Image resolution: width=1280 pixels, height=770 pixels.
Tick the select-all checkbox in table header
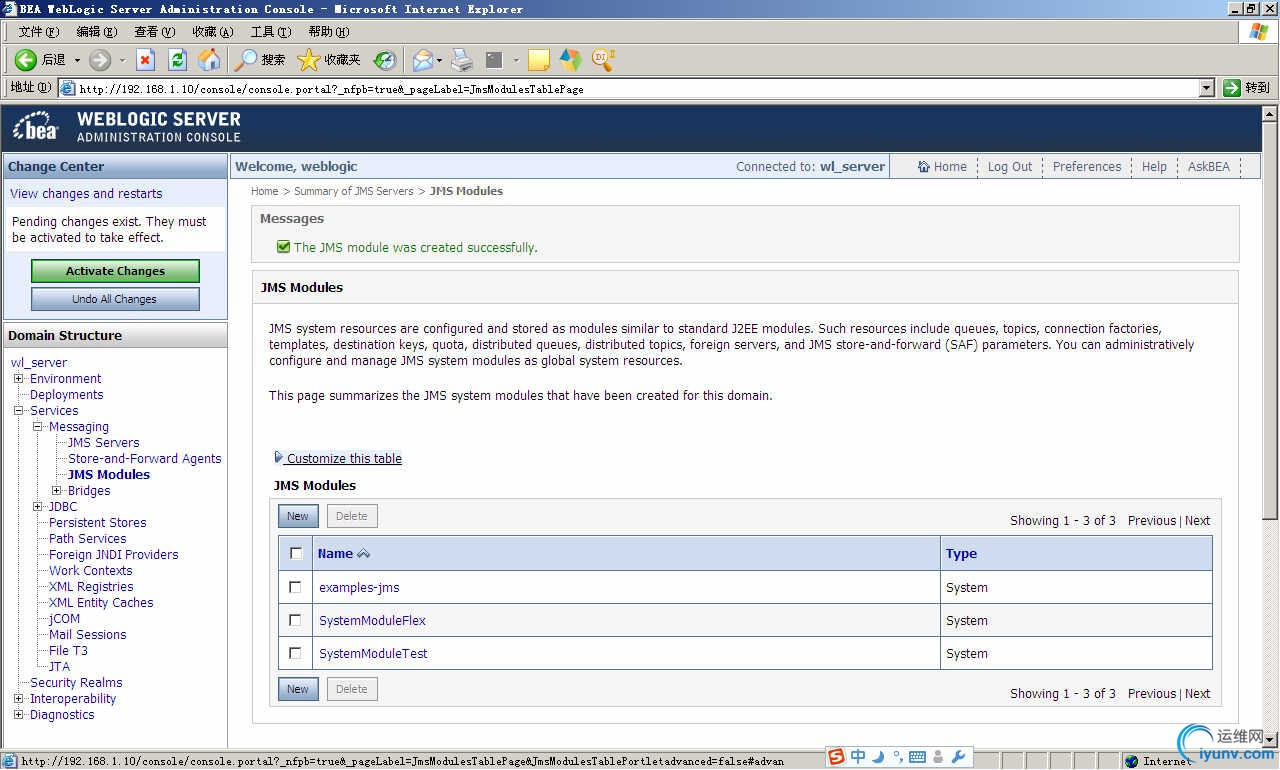295,553
